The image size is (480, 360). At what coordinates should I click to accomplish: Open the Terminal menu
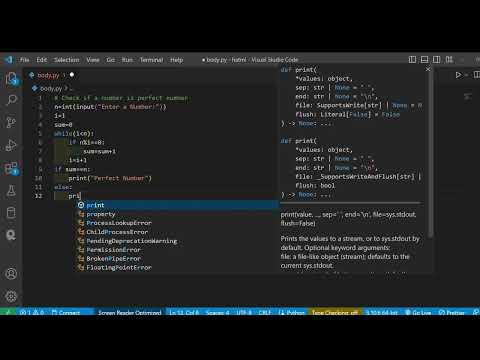point(151,60)
